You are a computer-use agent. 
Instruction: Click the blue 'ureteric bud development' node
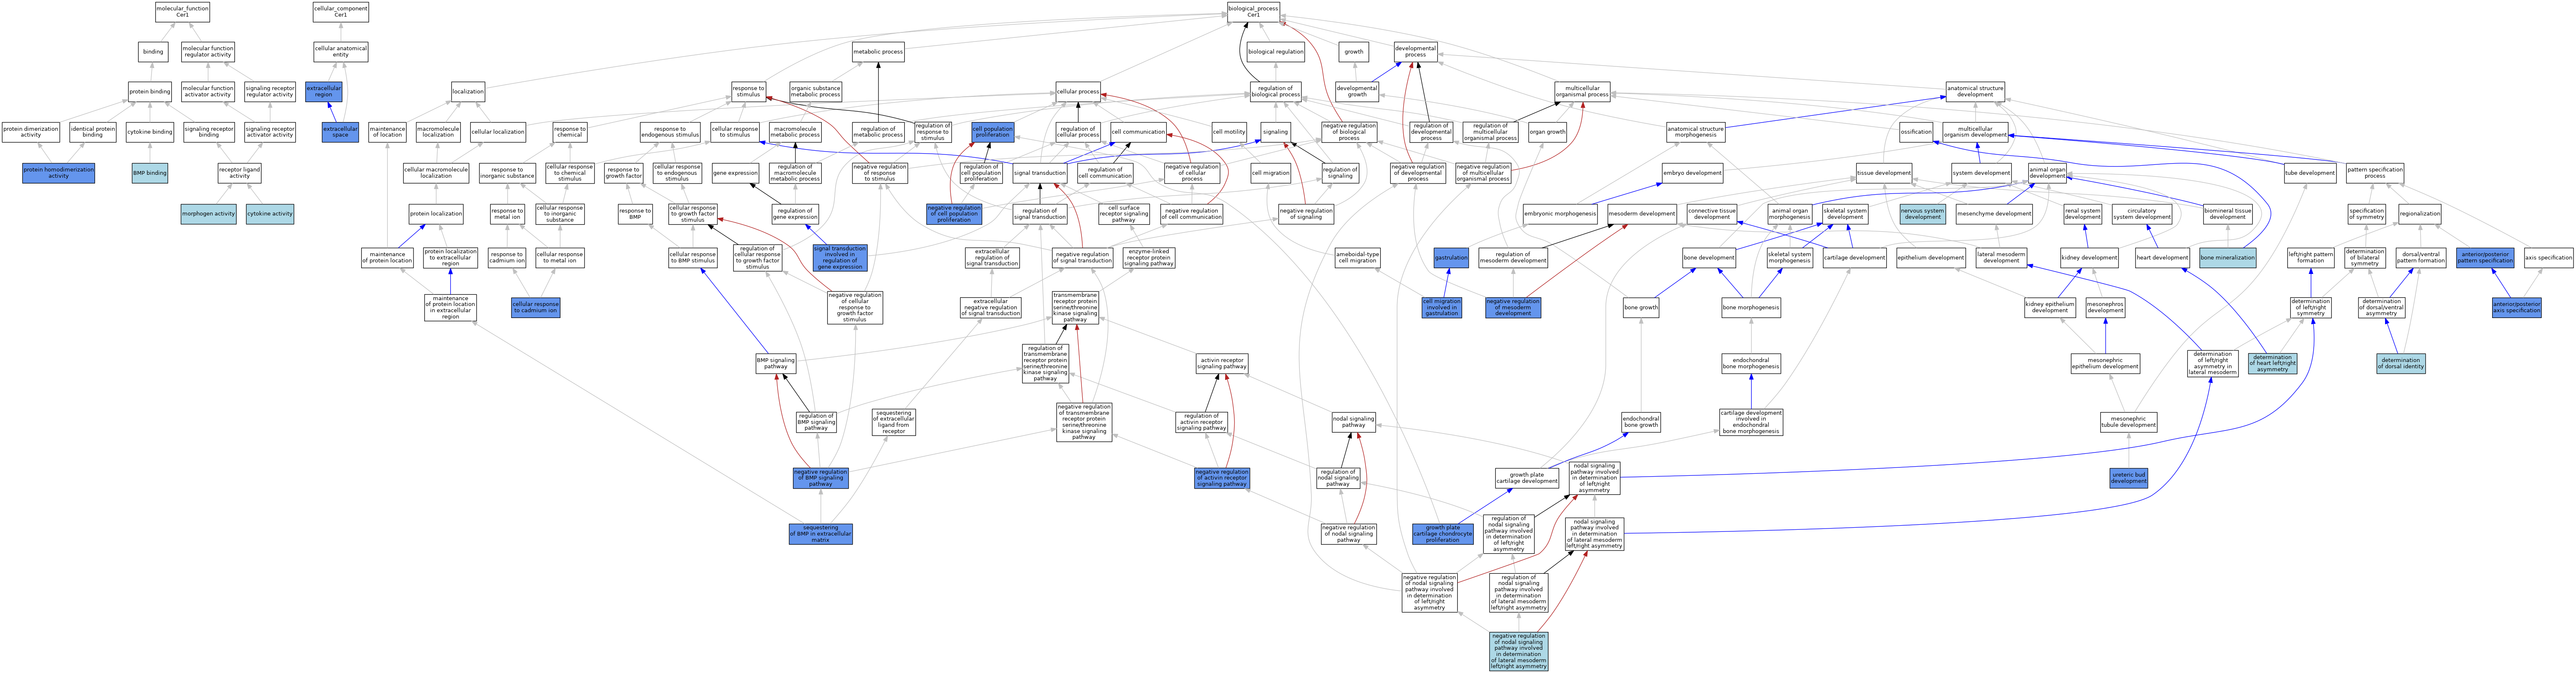pyautogui.click(x=2129, y=478)
